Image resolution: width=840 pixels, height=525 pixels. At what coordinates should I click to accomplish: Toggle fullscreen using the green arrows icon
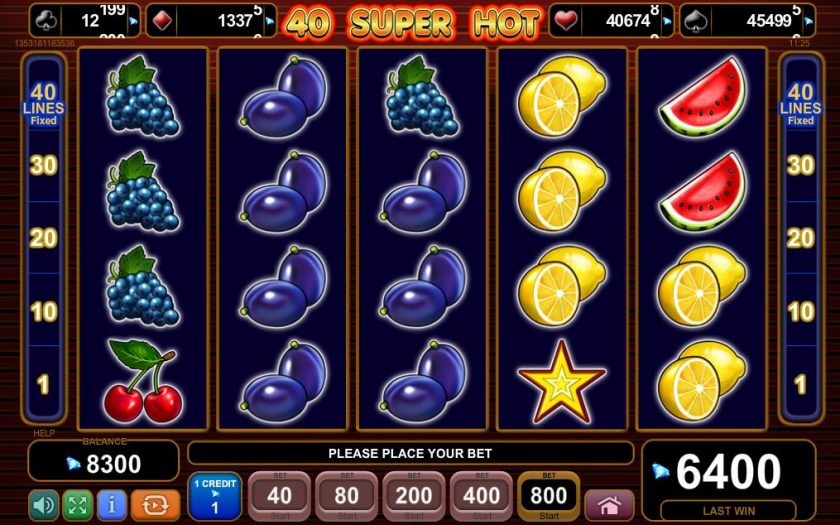(78, 504)
